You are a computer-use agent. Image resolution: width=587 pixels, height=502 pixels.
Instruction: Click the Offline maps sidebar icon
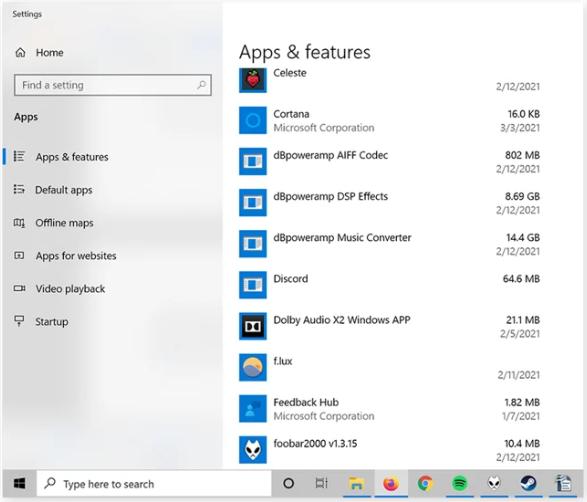(x=19, y=223)
